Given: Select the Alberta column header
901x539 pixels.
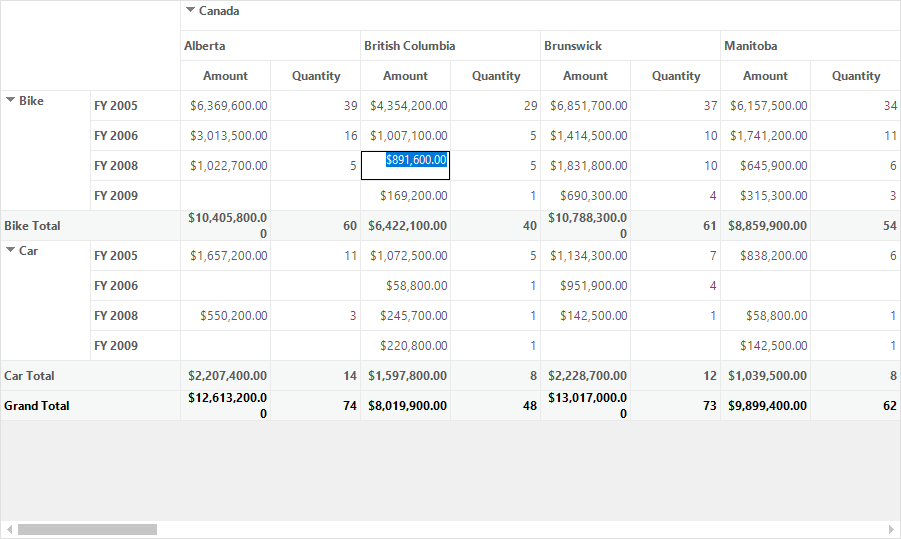Looking at the screenshot, I should pyautogui.click(x=270, y=45).
